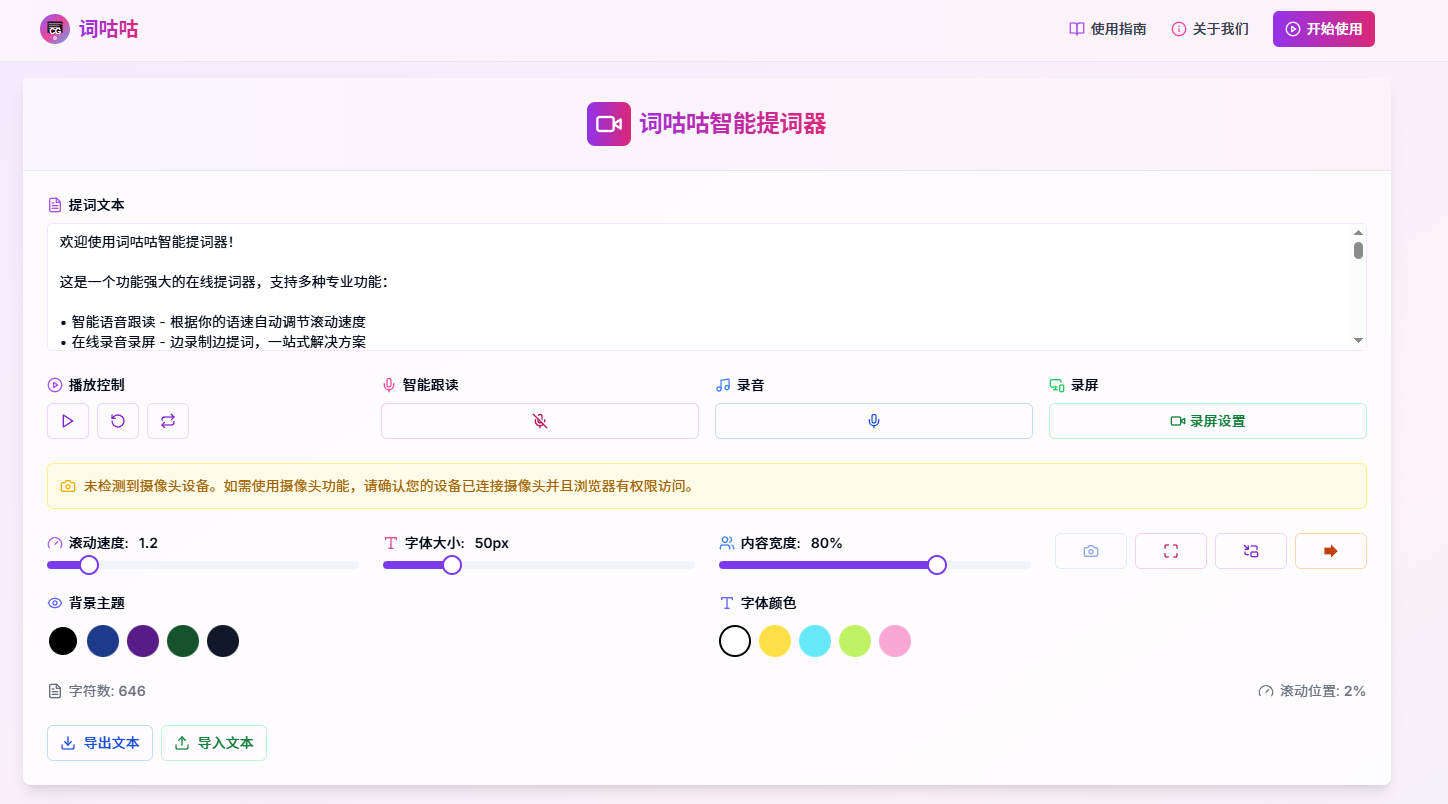Select the yellow font color swatch
The height and width of the screenshot is (804, 1448).
tap(775, 640)
